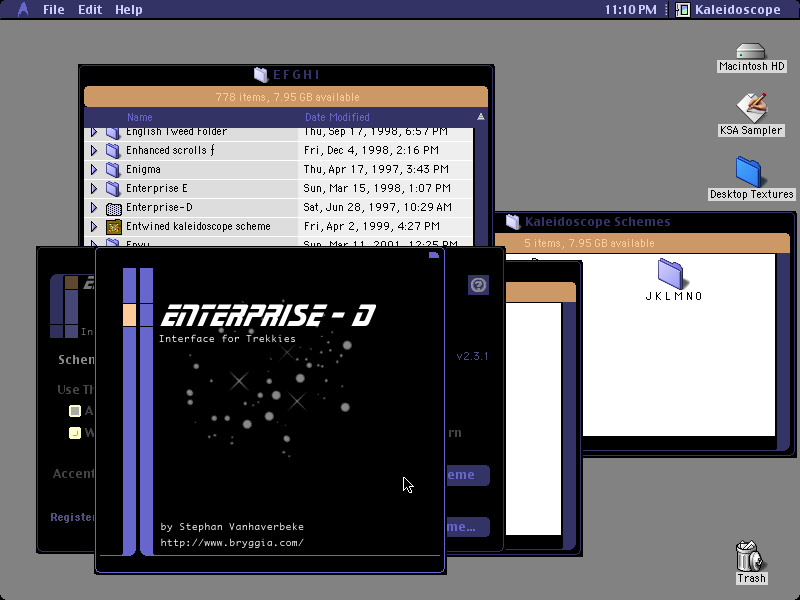Open the Help menu

click(129, 10)
